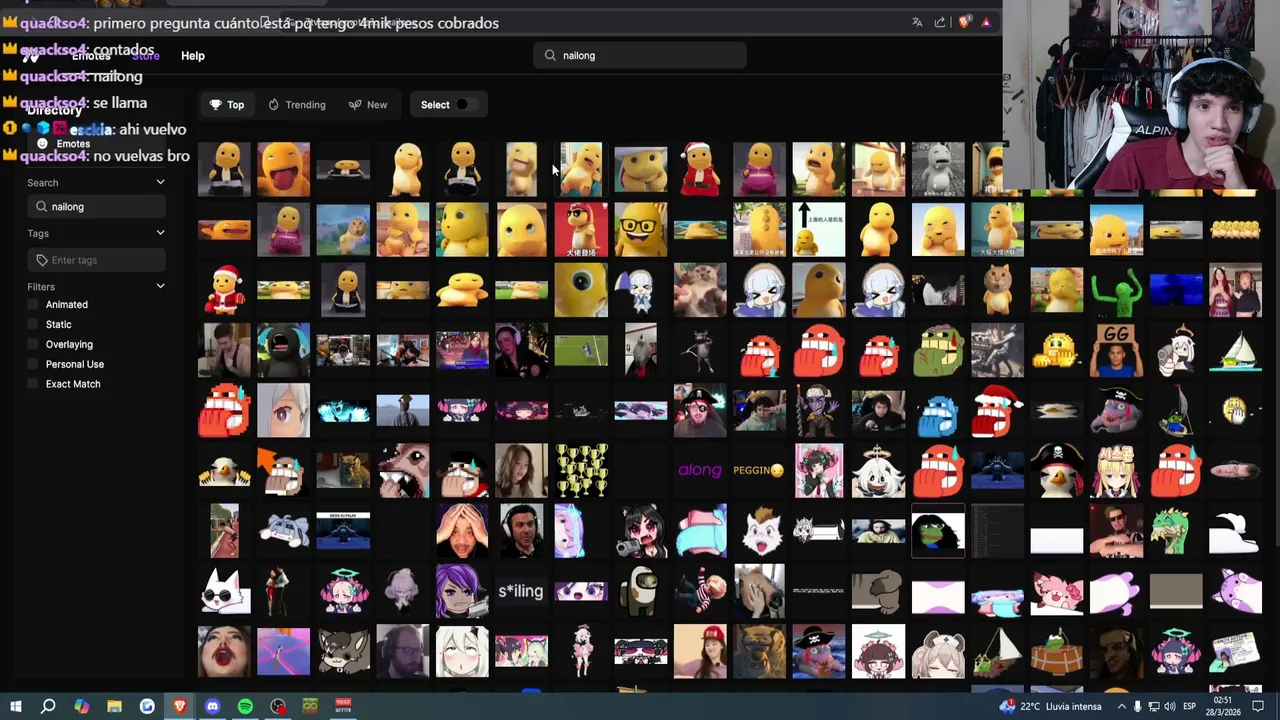Image resolution: width=1280 pixels, height=720 pixels.
Task: Switch to the Trending tab
Action: 297,105
